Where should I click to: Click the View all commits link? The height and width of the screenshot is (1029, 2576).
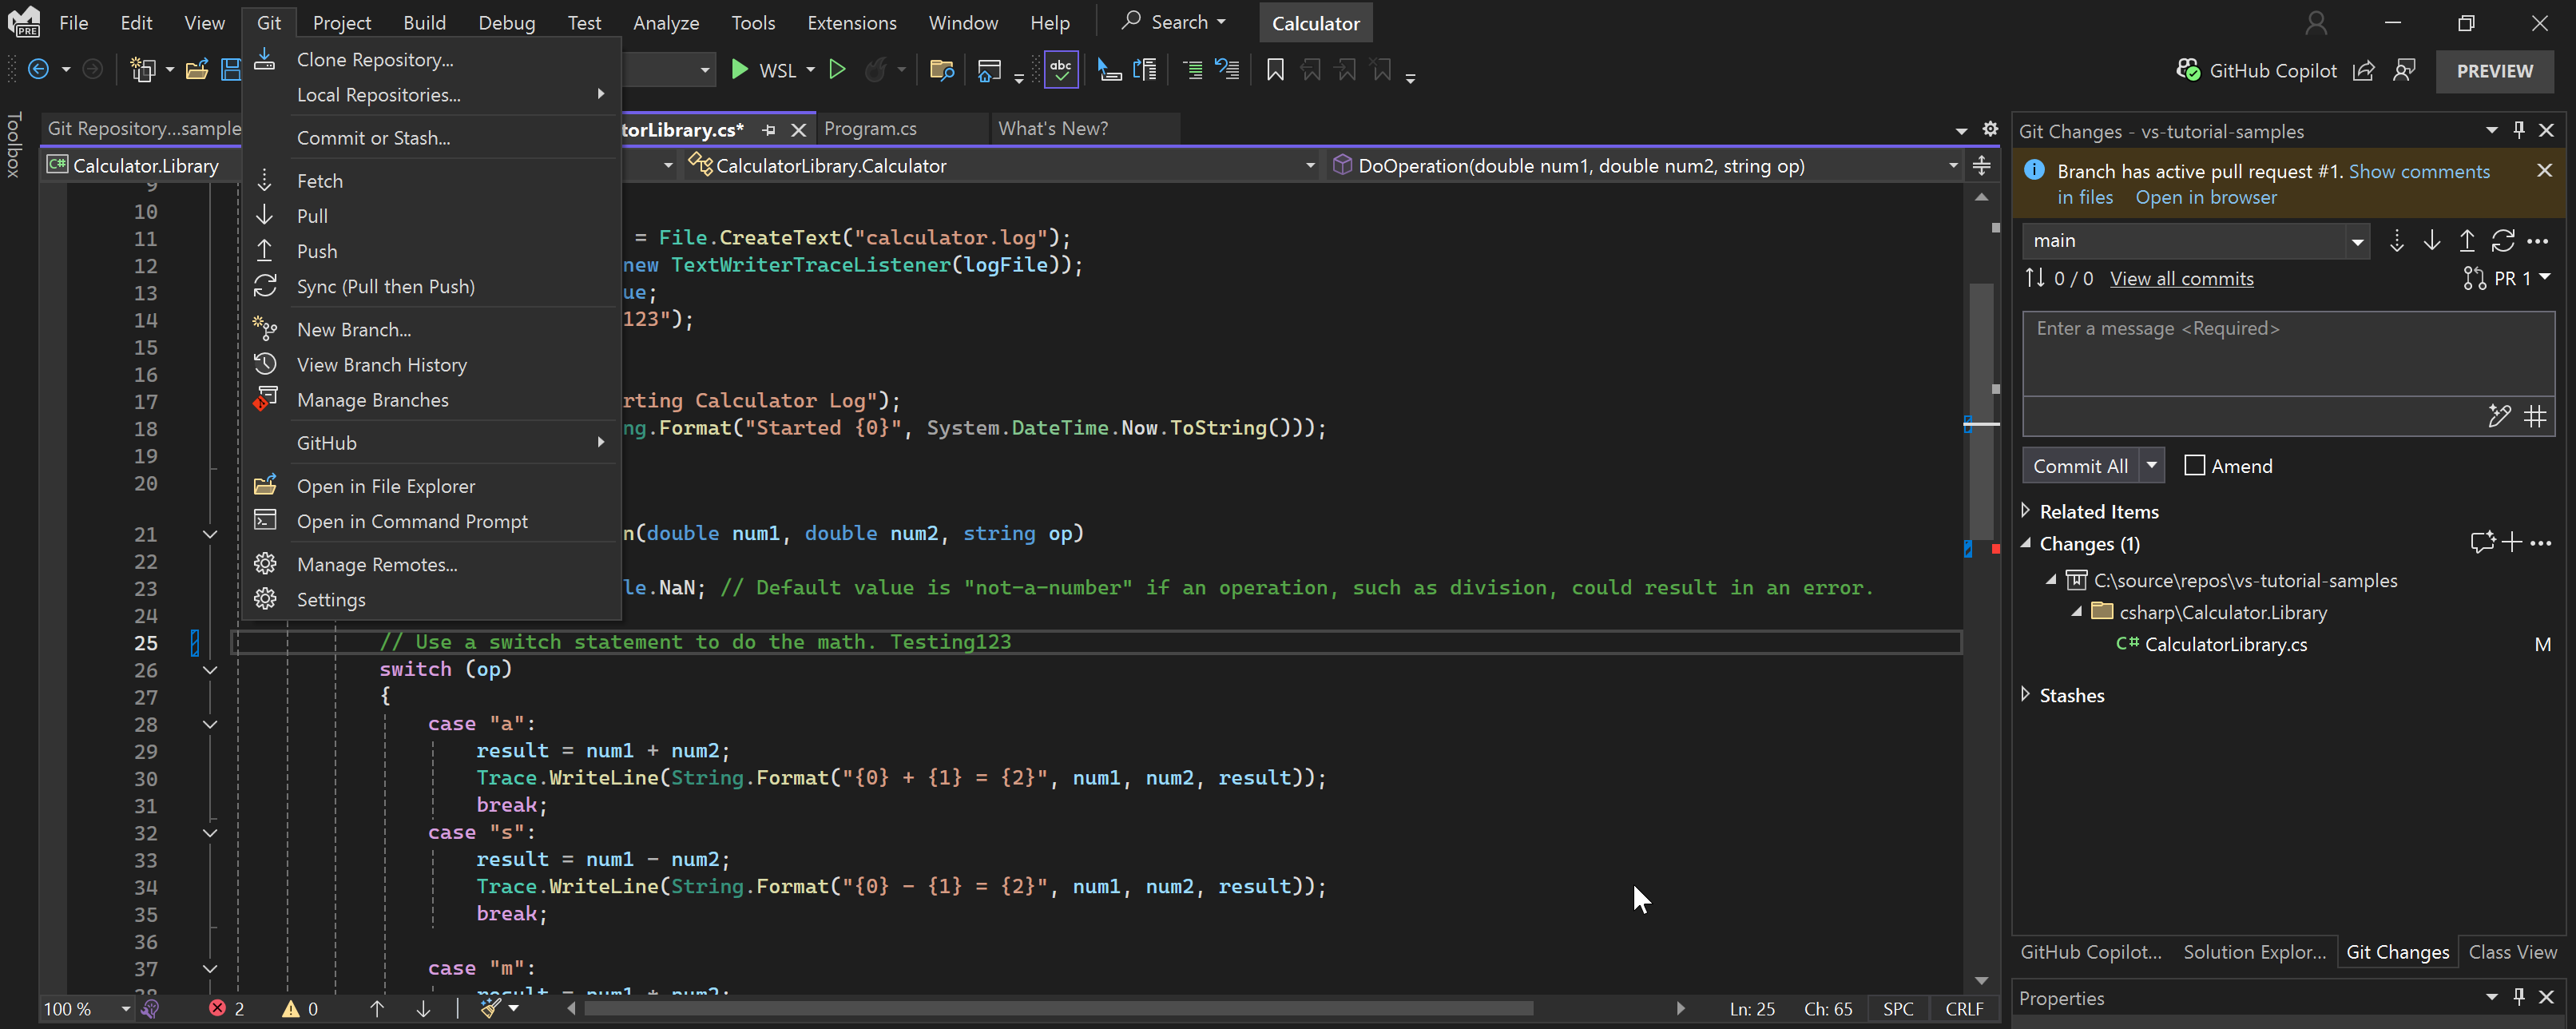[x=2181, y=278]
